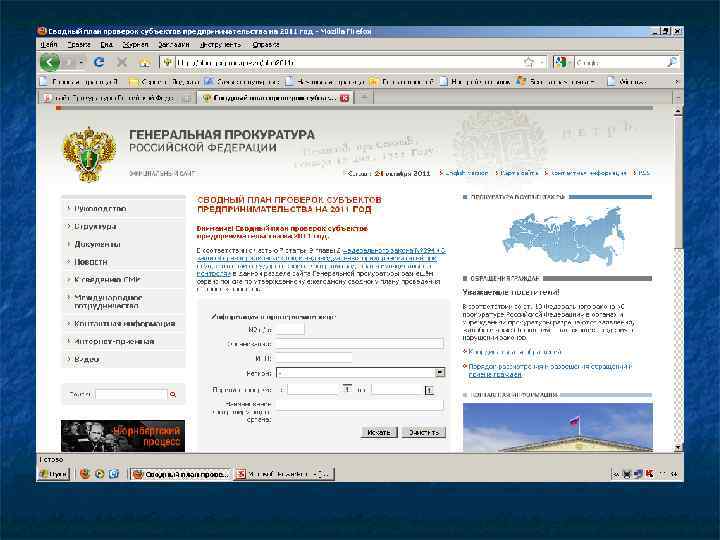Image resolution: width=720 pixels, height=540 pixels.
Task: Open the Home page icon in toolbar
Action: click(x=145, y=62)
